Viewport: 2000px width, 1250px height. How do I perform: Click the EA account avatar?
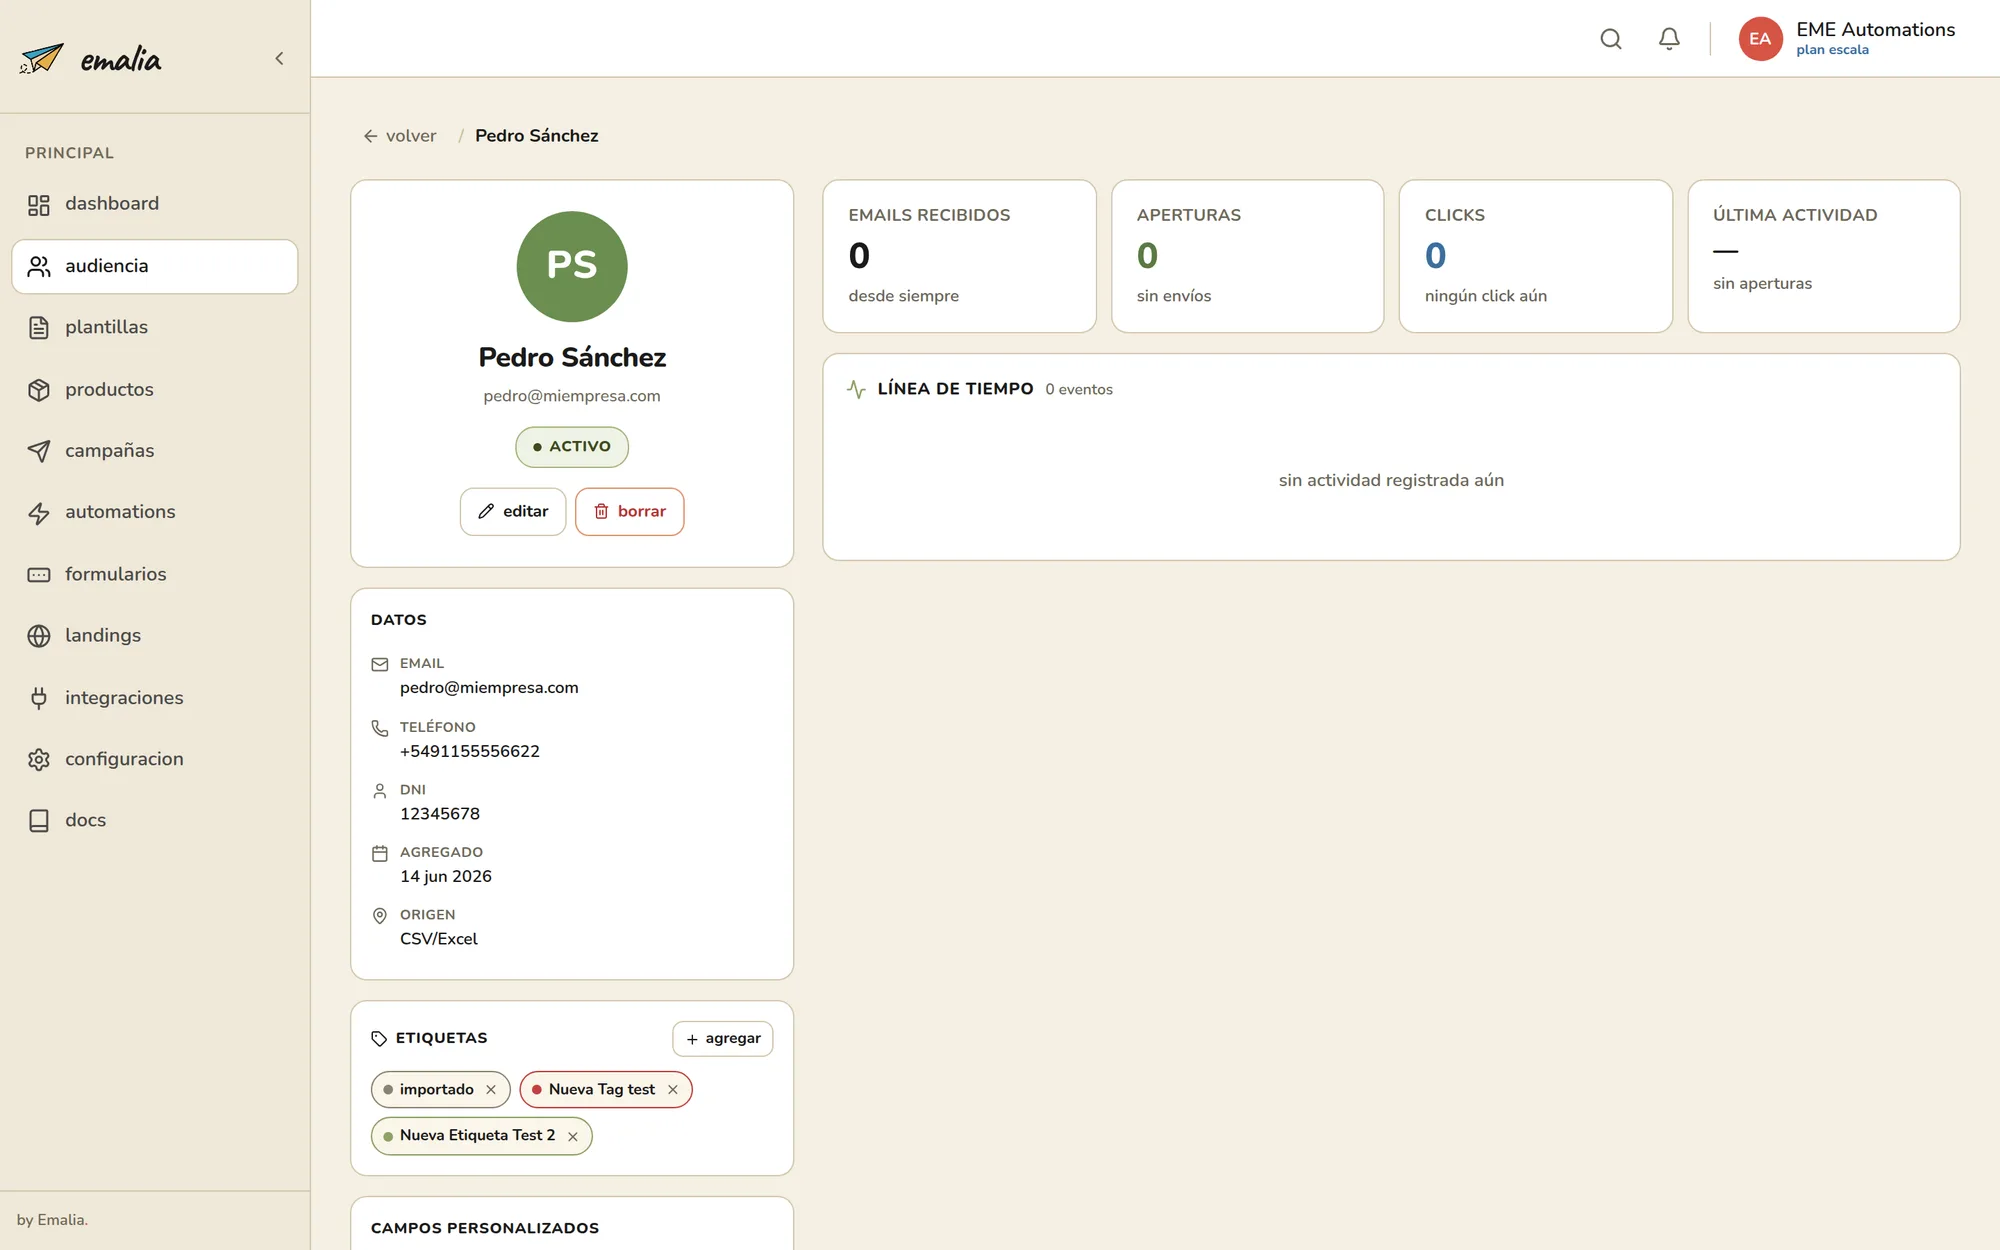pos(1760,39)
